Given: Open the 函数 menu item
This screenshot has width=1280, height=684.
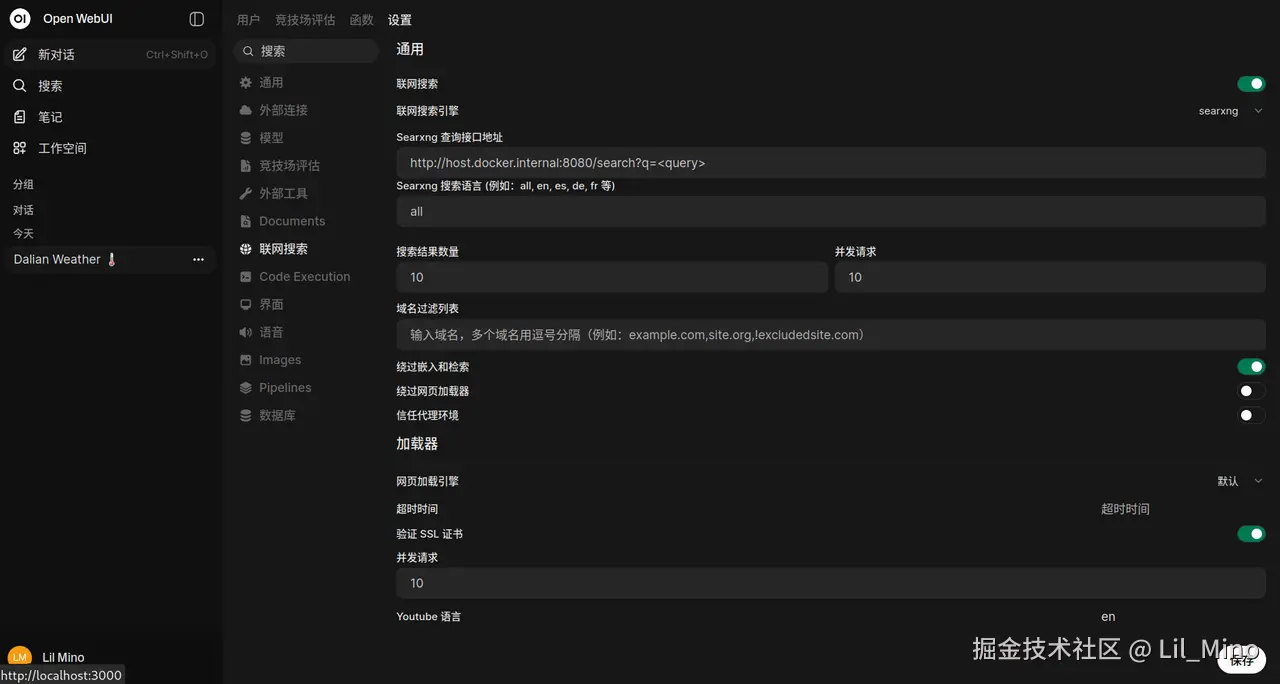Looking at the screenshot, I should pos(361,18).
